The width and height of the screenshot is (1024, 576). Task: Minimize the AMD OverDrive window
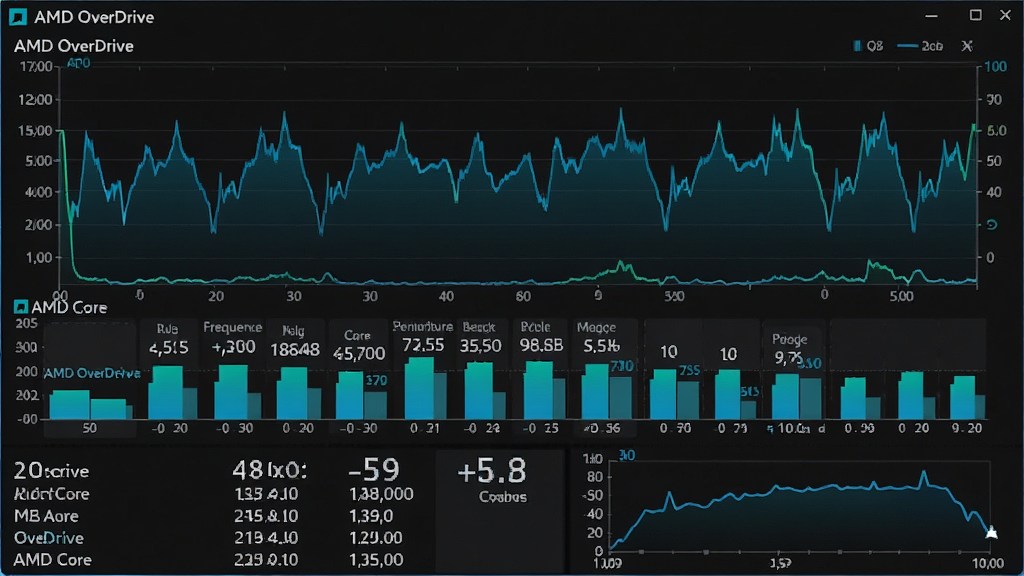[x=931, y=16]
